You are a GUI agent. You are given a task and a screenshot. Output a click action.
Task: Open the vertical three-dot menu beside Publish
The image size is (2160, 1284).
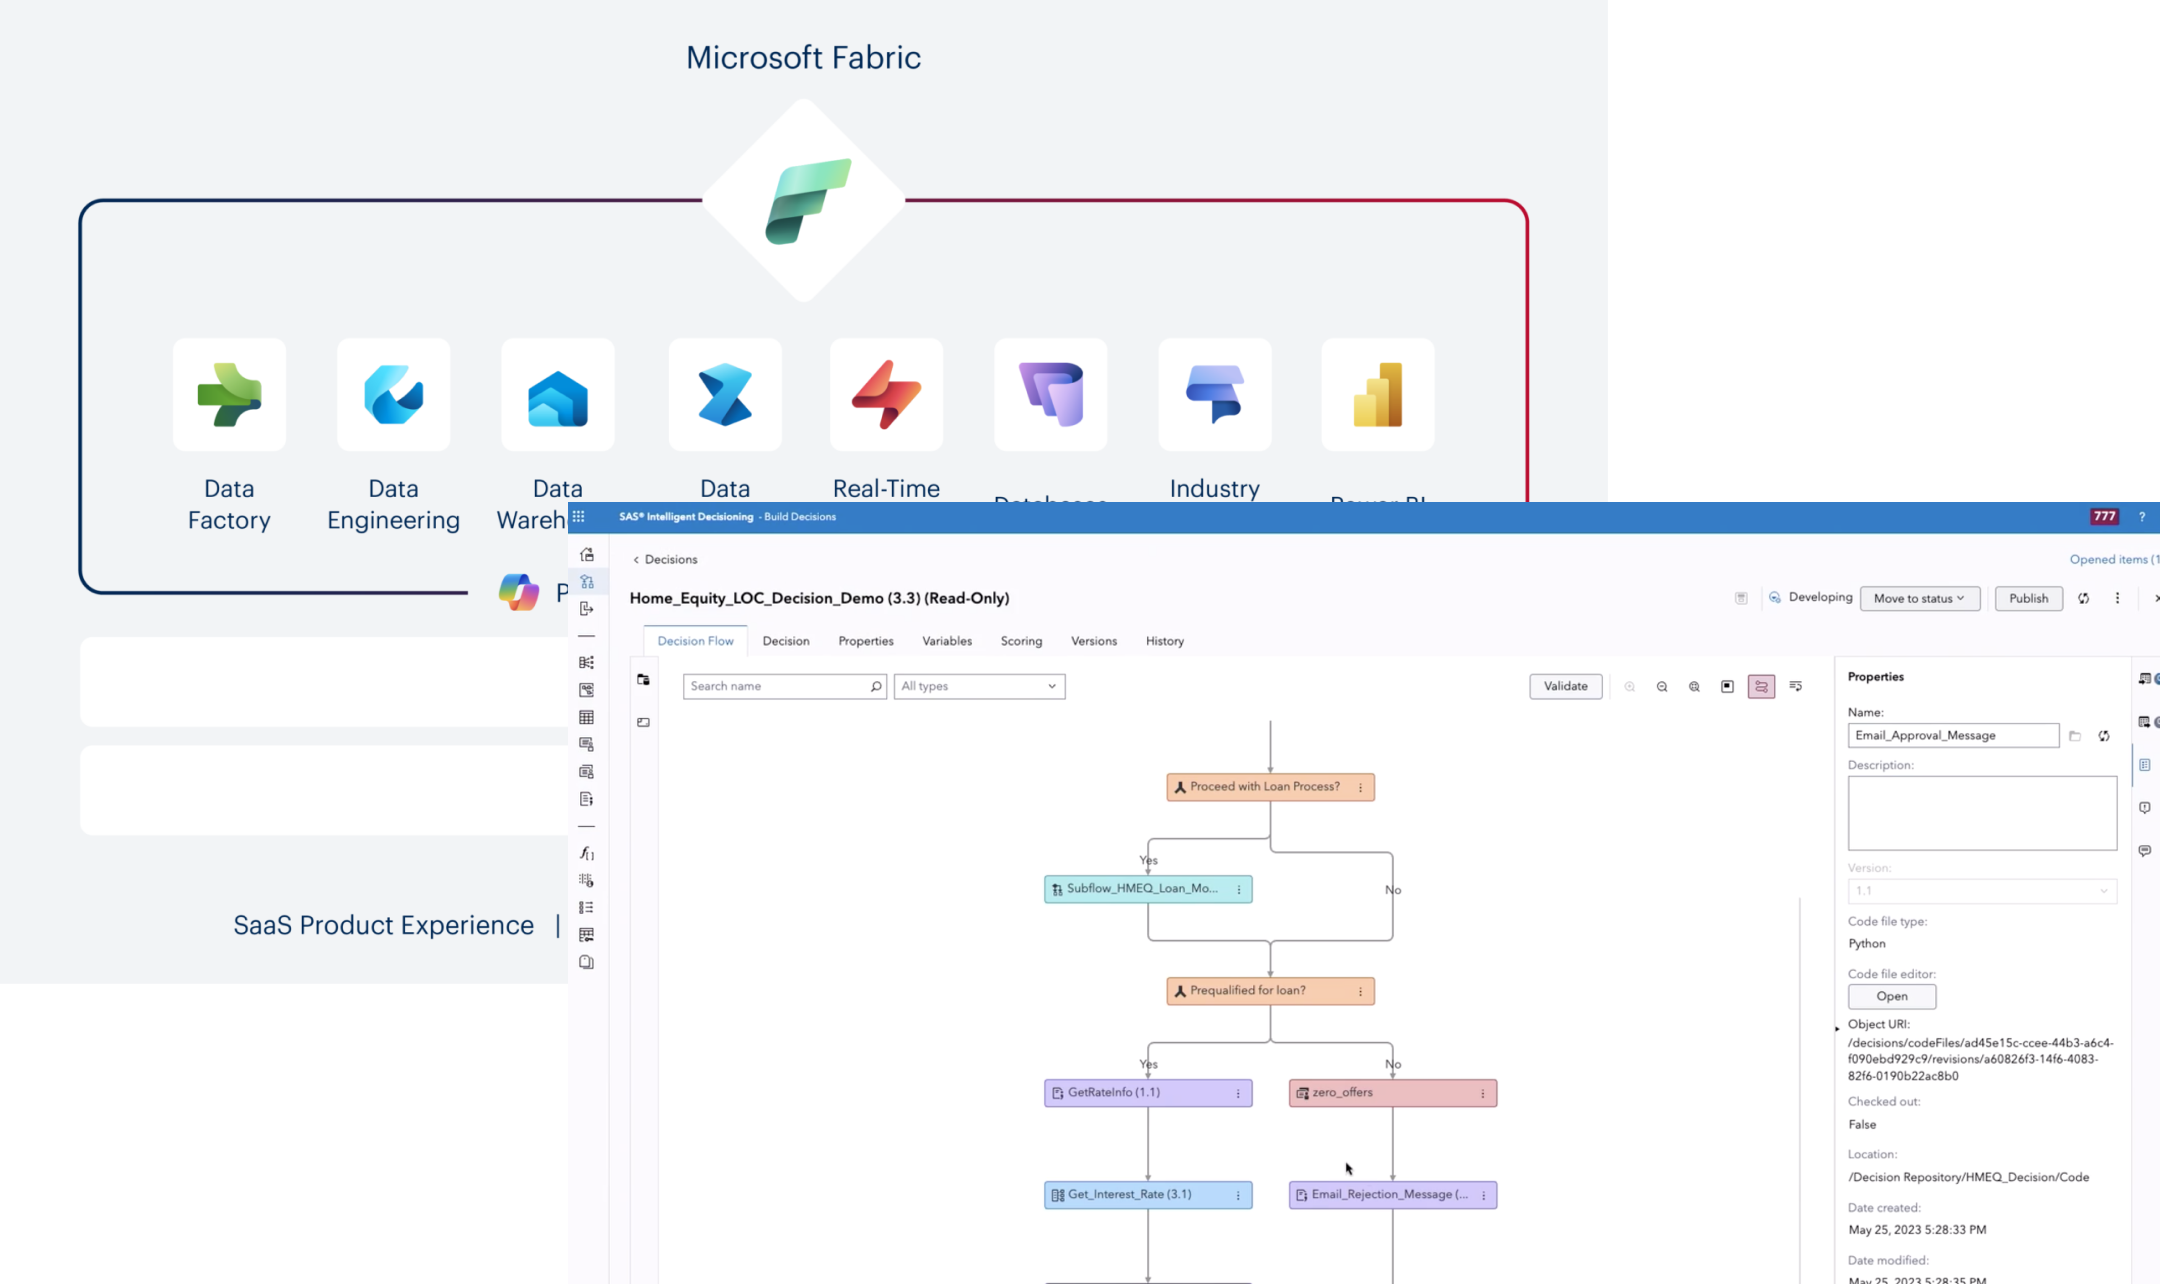(x=2117, y=598)
